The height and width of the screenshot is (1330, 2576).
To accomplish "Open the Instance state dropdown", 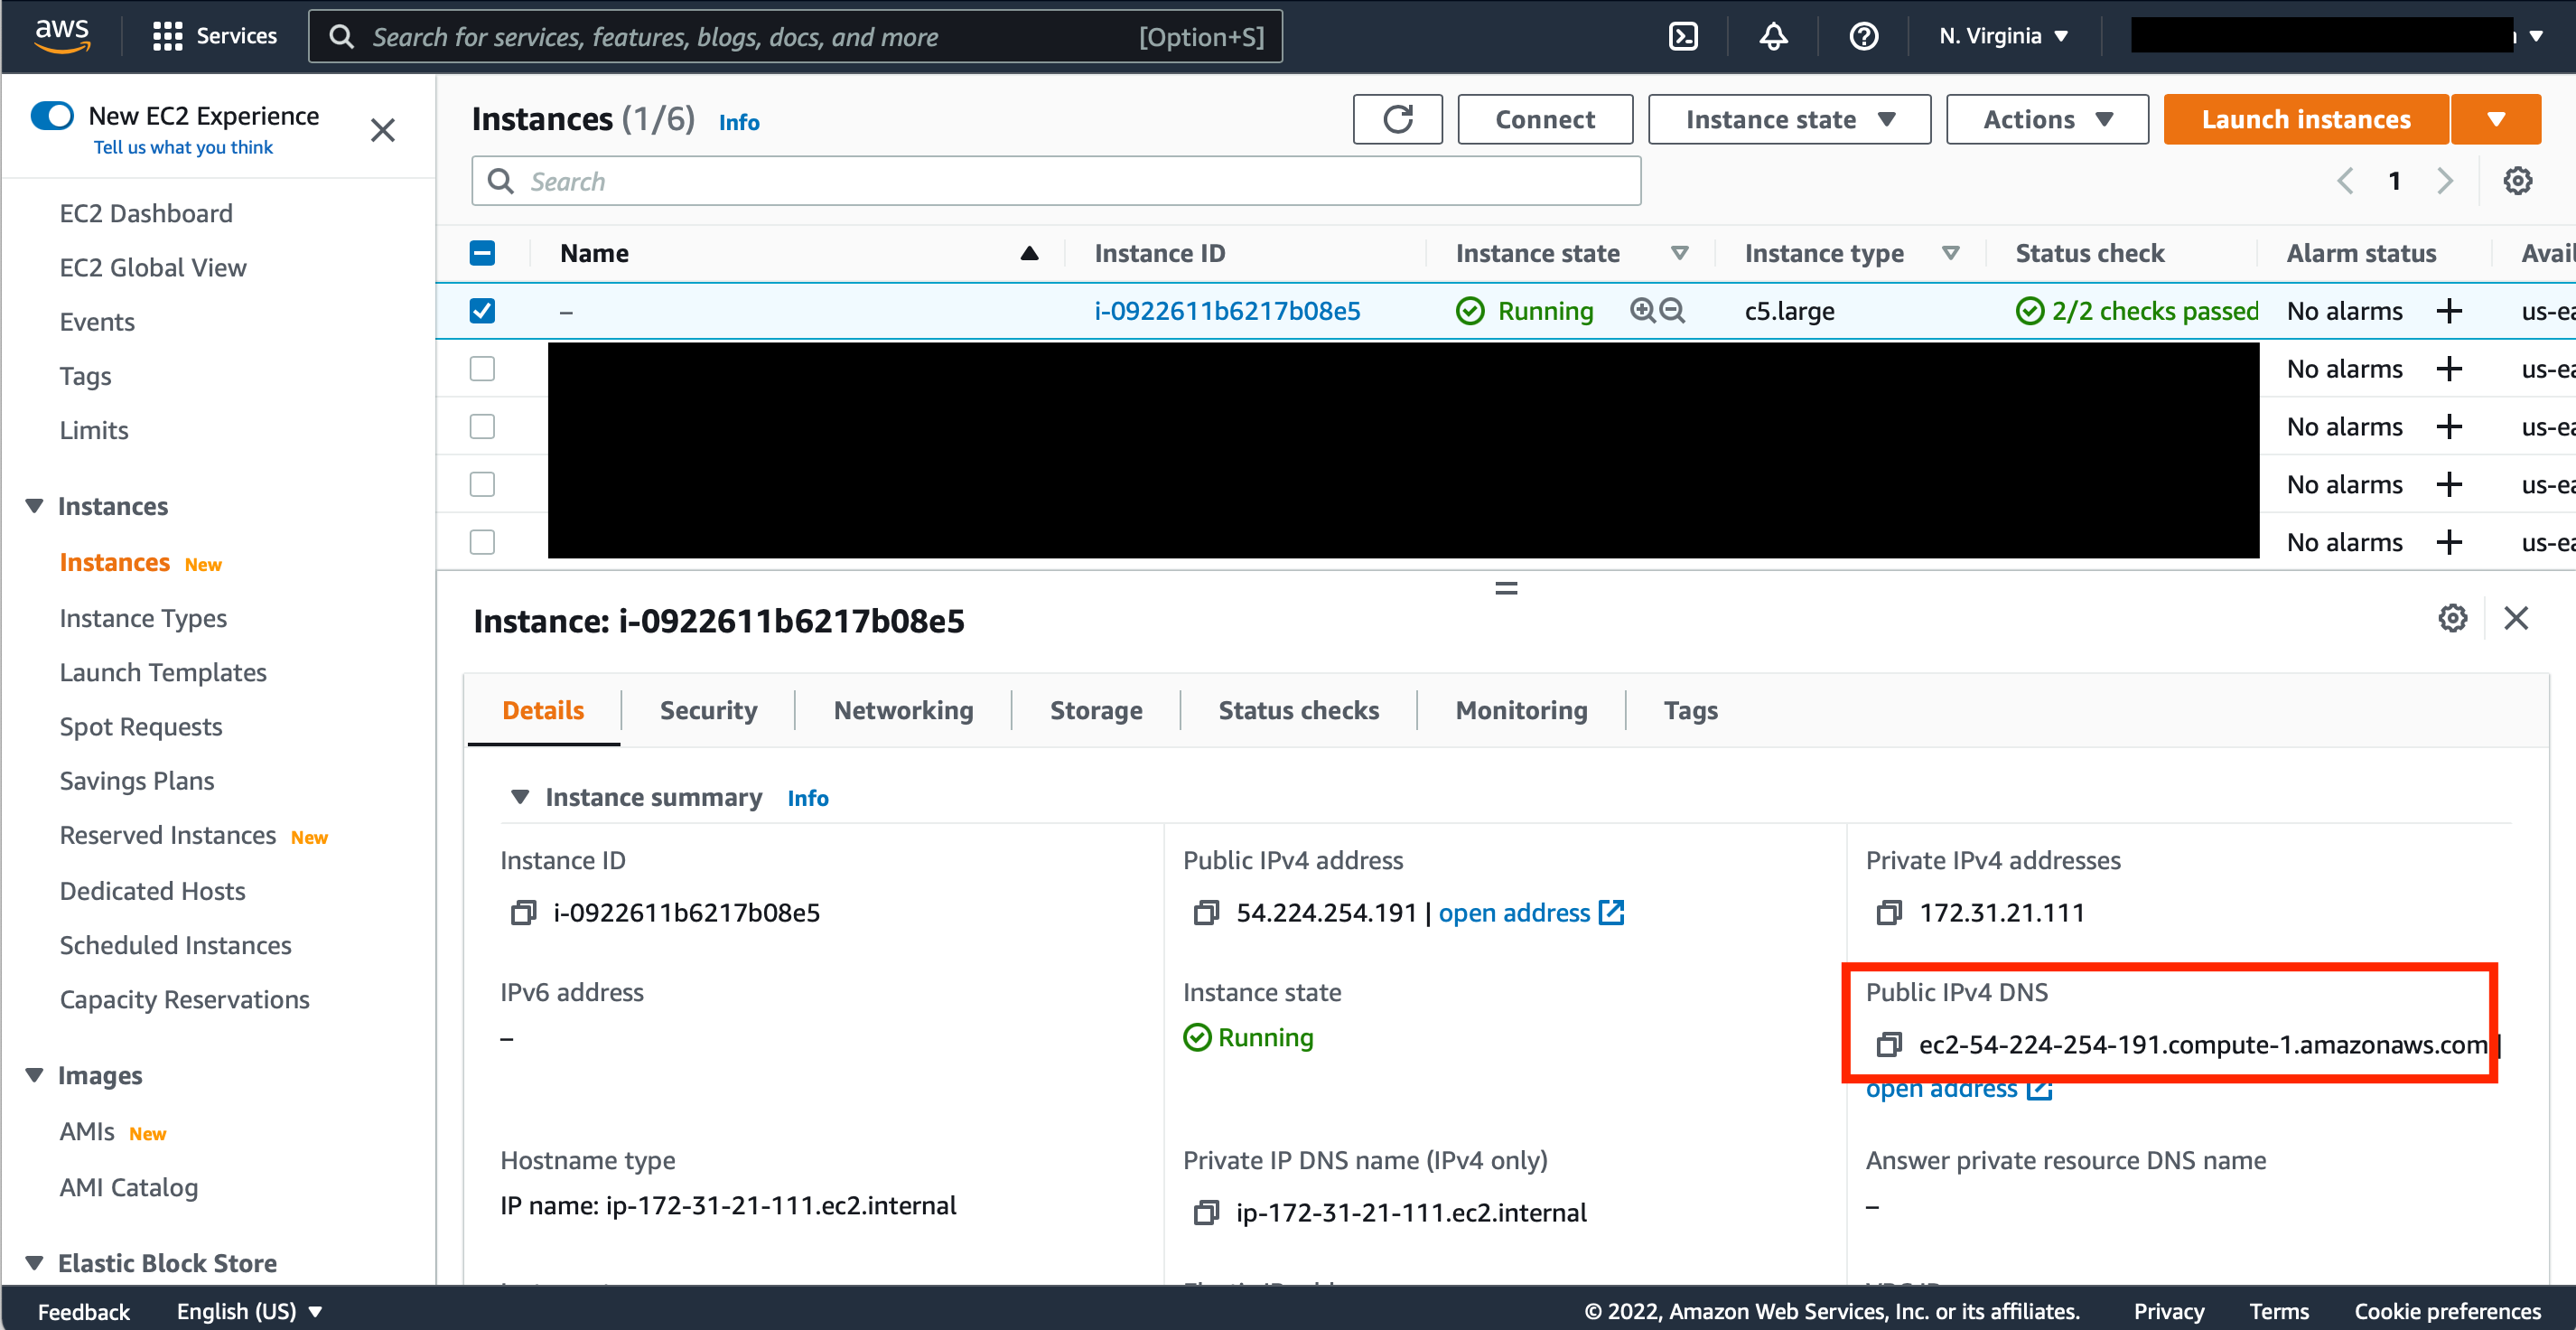I will (x=1789, y=120).
